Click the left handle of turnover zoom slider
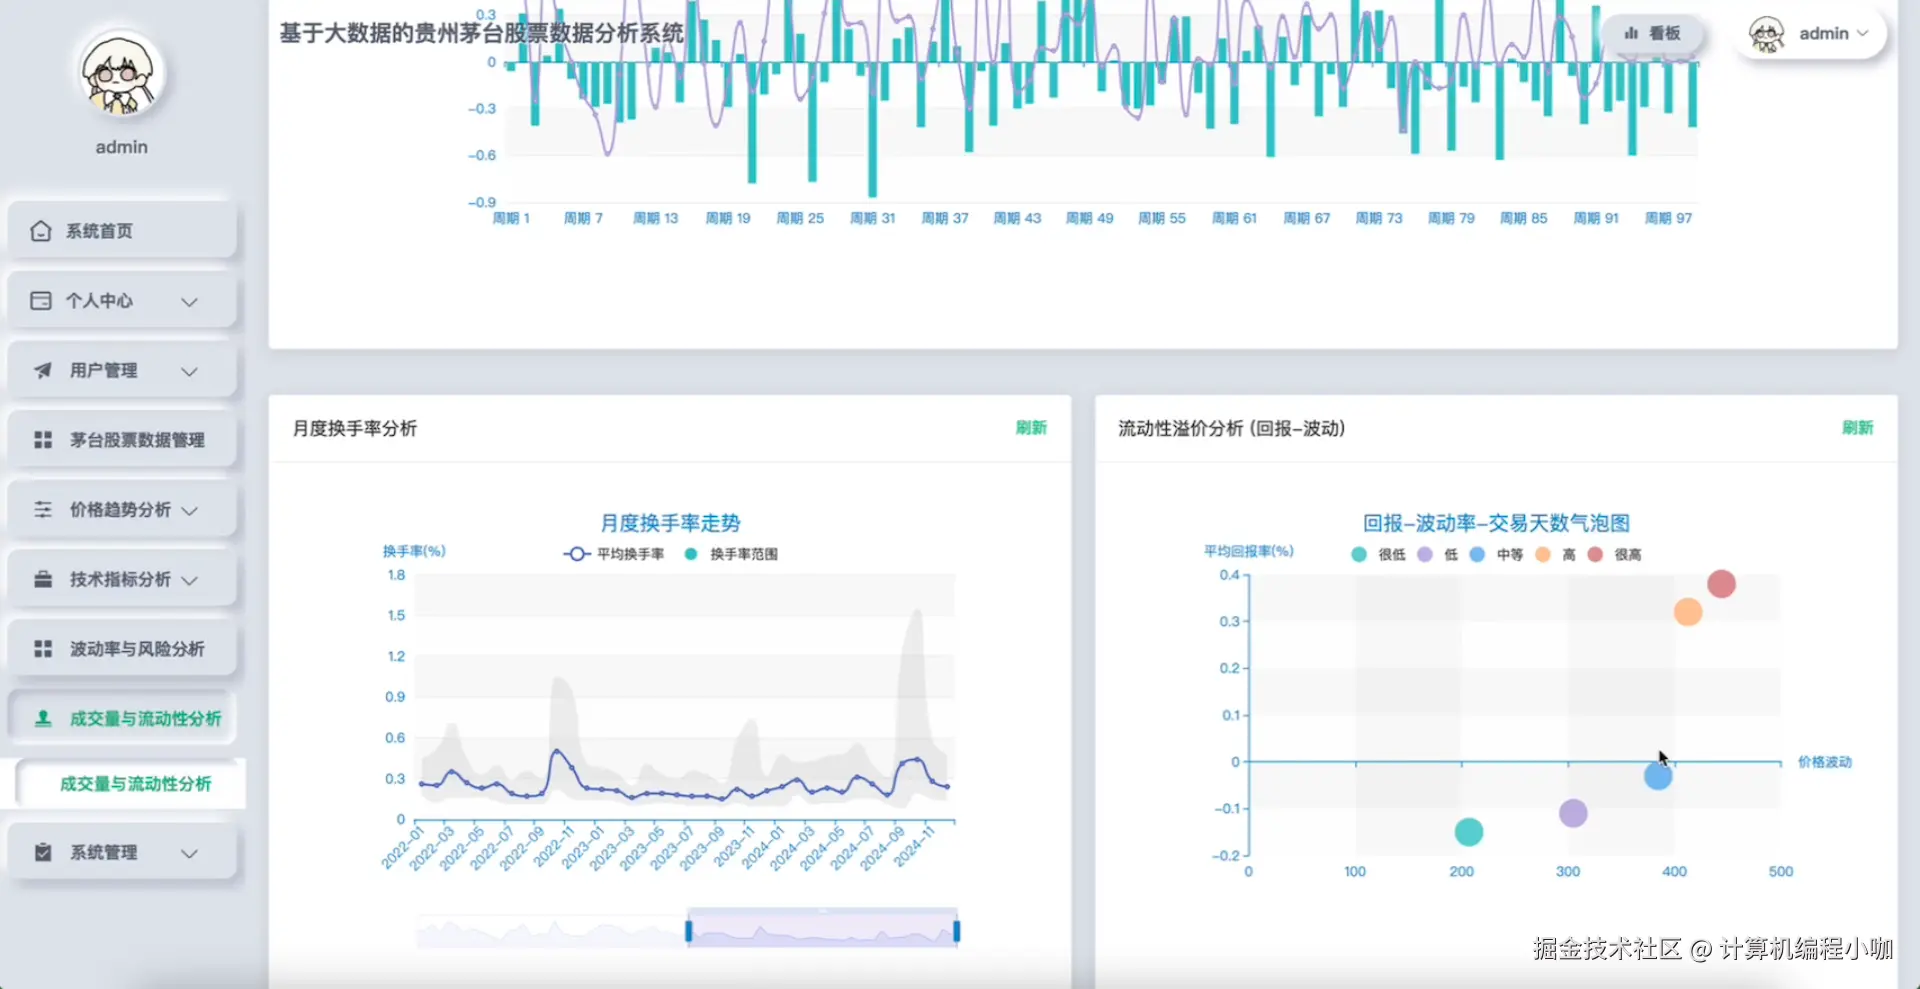Screen dimensions: 1920x989 pyautogui.click(x=688, y=931)
